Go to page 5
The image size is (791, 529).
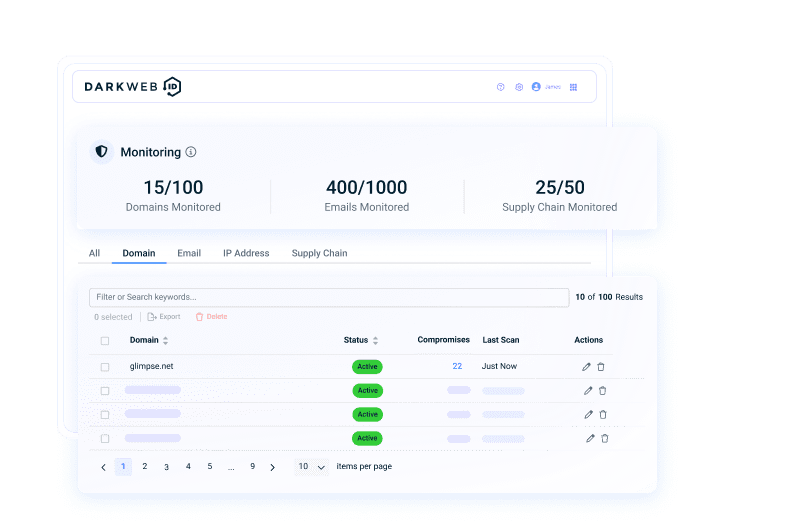point(210,466)
